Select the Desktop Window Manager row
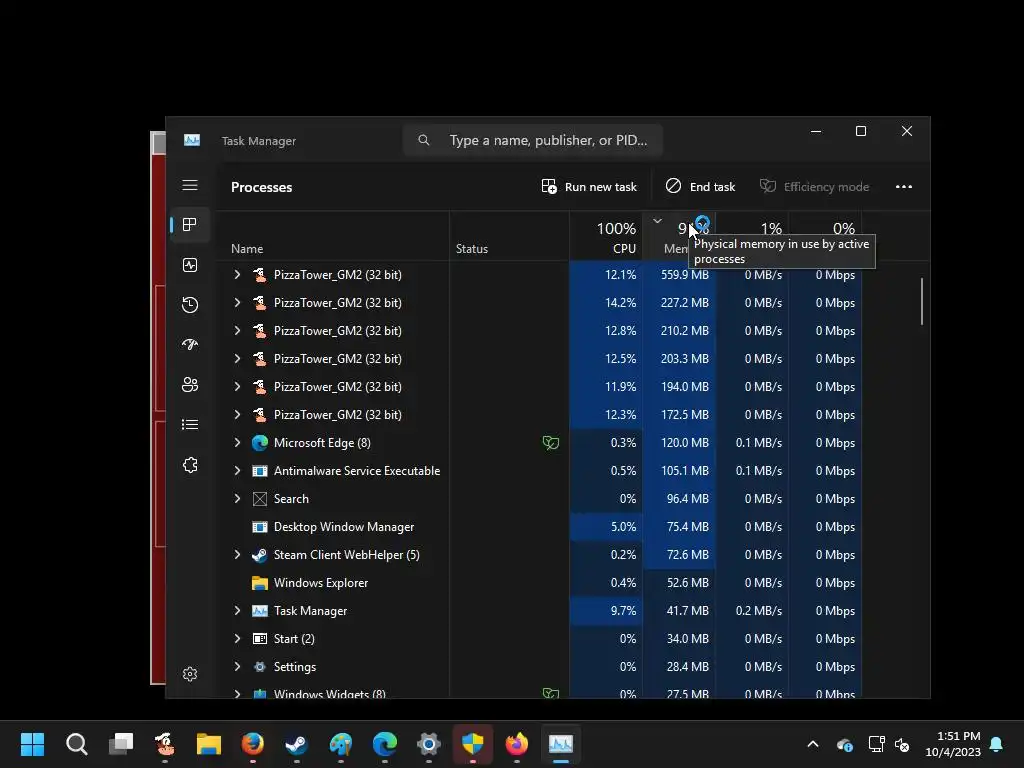This screenshot has height=768, width=1024. click(x=539, y=527)
